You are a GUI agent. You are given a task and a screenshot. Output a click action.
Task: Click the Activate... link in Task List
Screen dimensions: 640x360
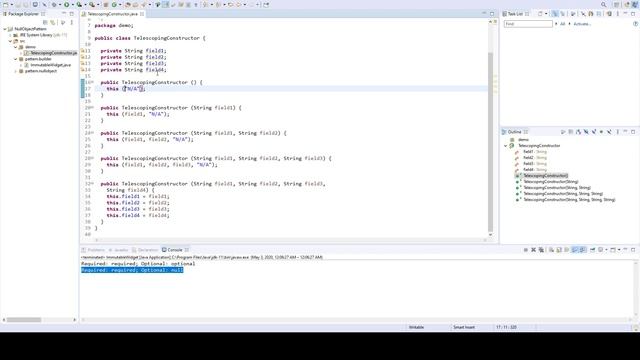tap(582, 24)
